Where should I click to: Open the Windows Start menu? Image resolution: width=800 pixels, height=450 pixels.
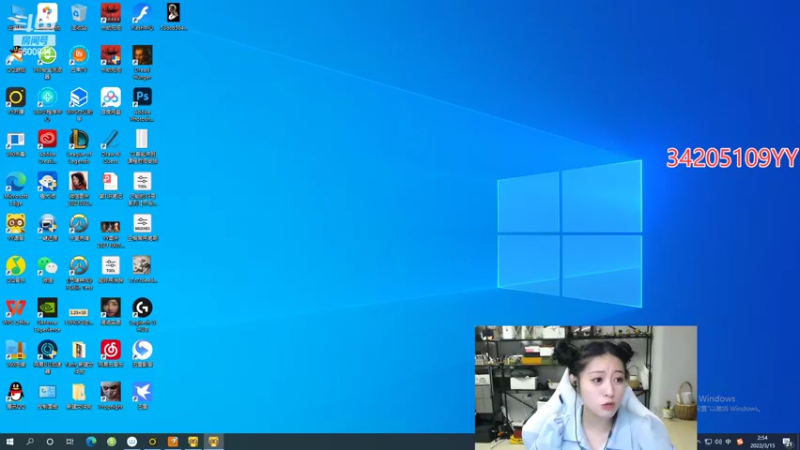click(x=10, y=441)
